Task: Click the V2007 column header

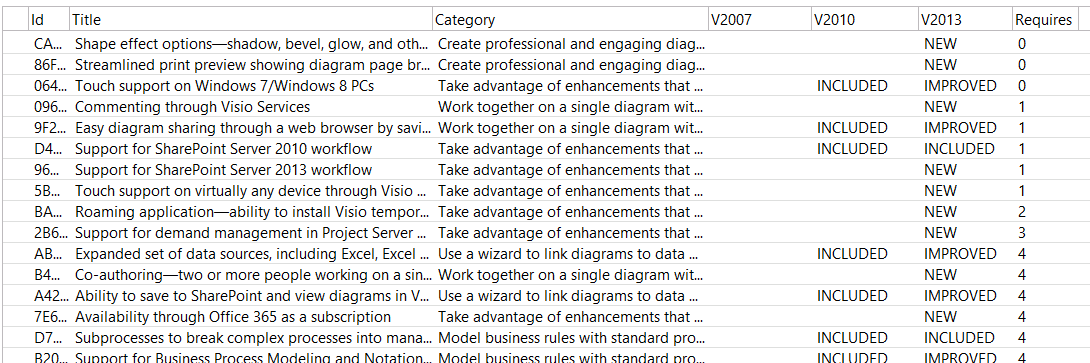Action: (759, 20)
